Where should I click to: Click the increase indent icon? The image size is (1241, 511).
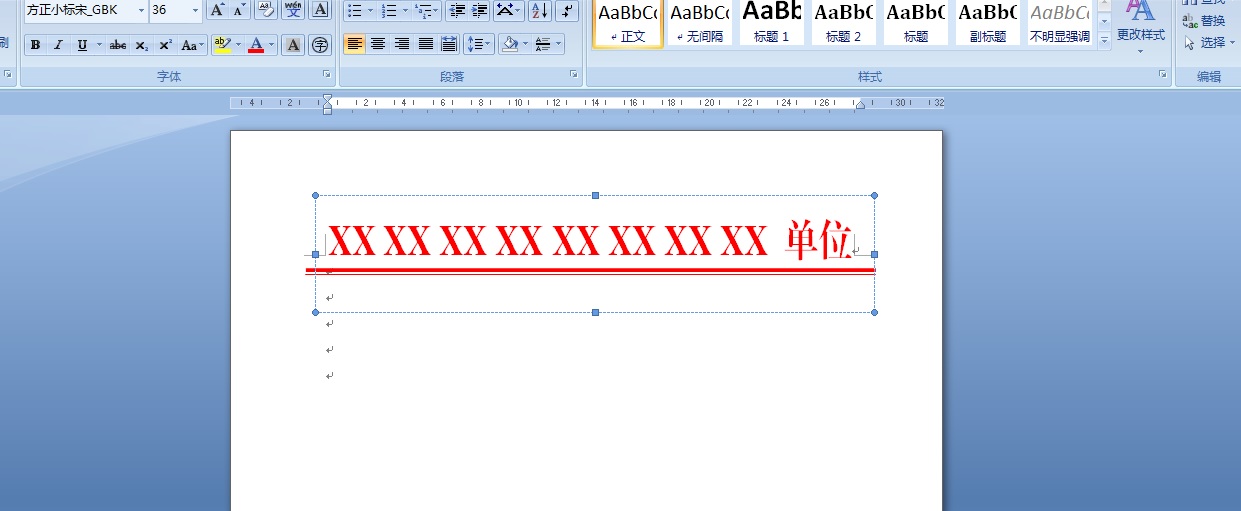point(480,10)
